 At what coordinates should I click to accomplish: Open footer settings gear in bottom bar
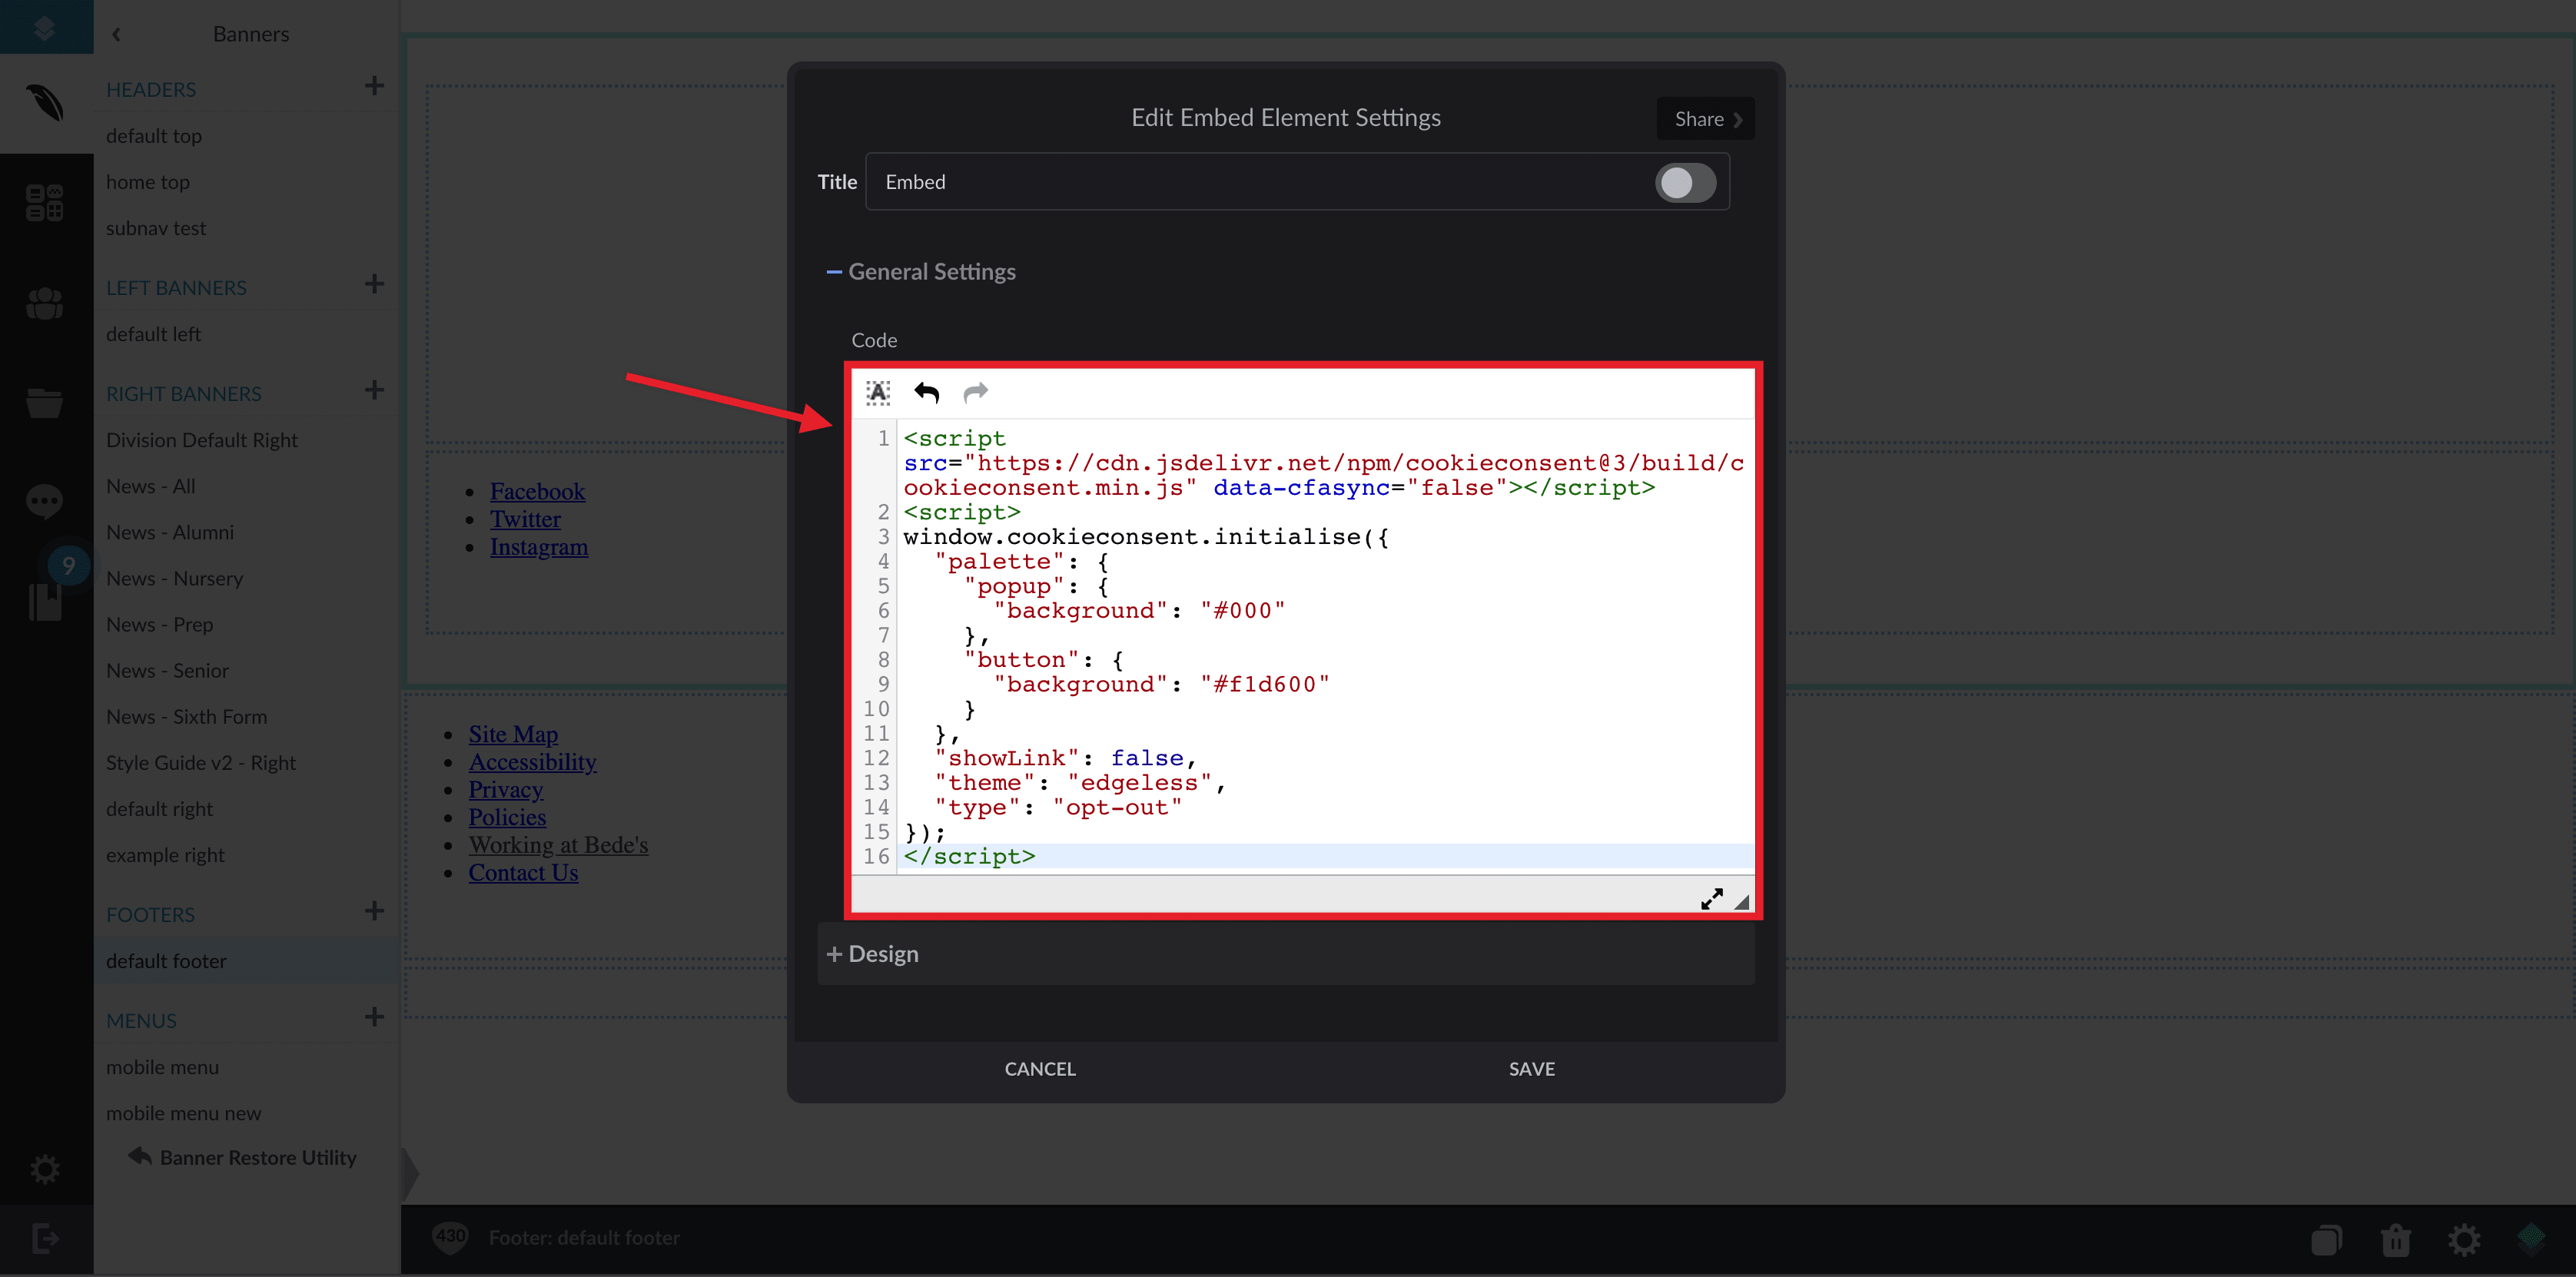(2464, 1240)
